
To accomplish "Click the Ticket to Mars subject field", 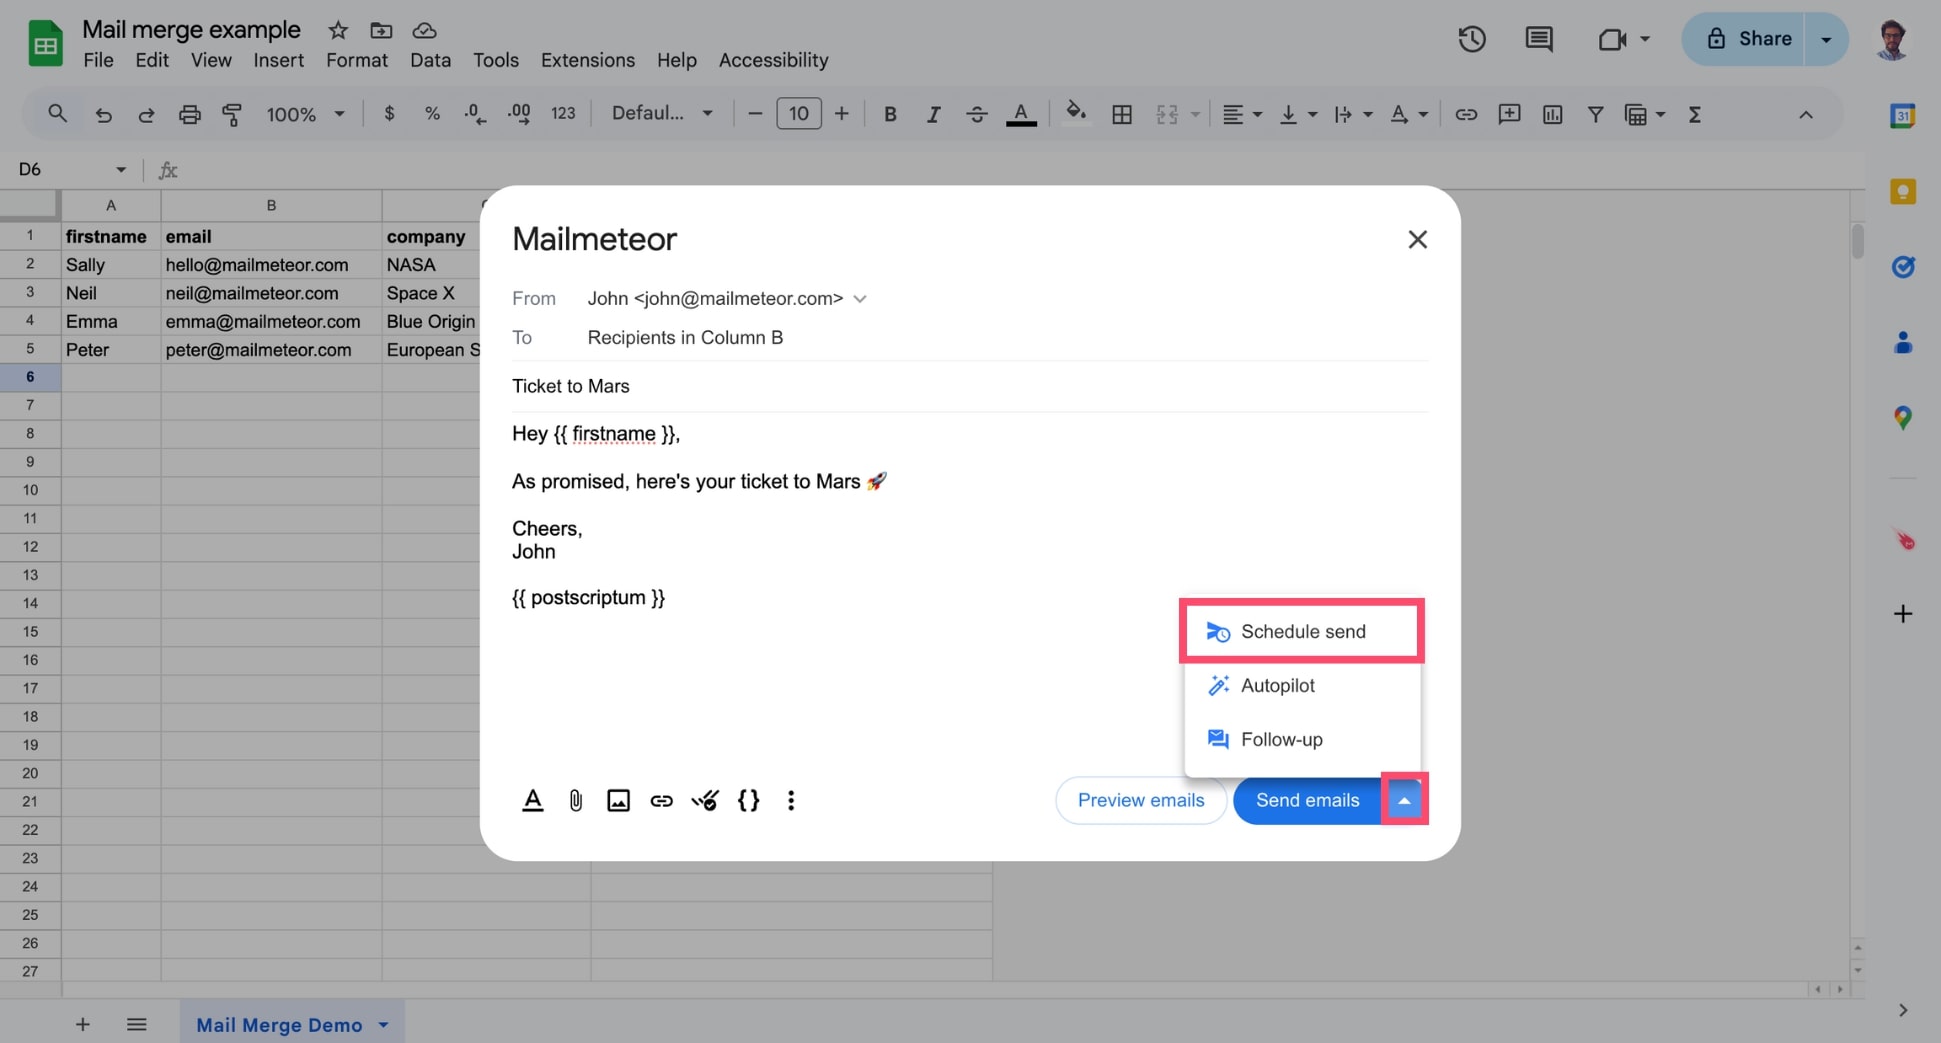I will click(x=968, y=386).
